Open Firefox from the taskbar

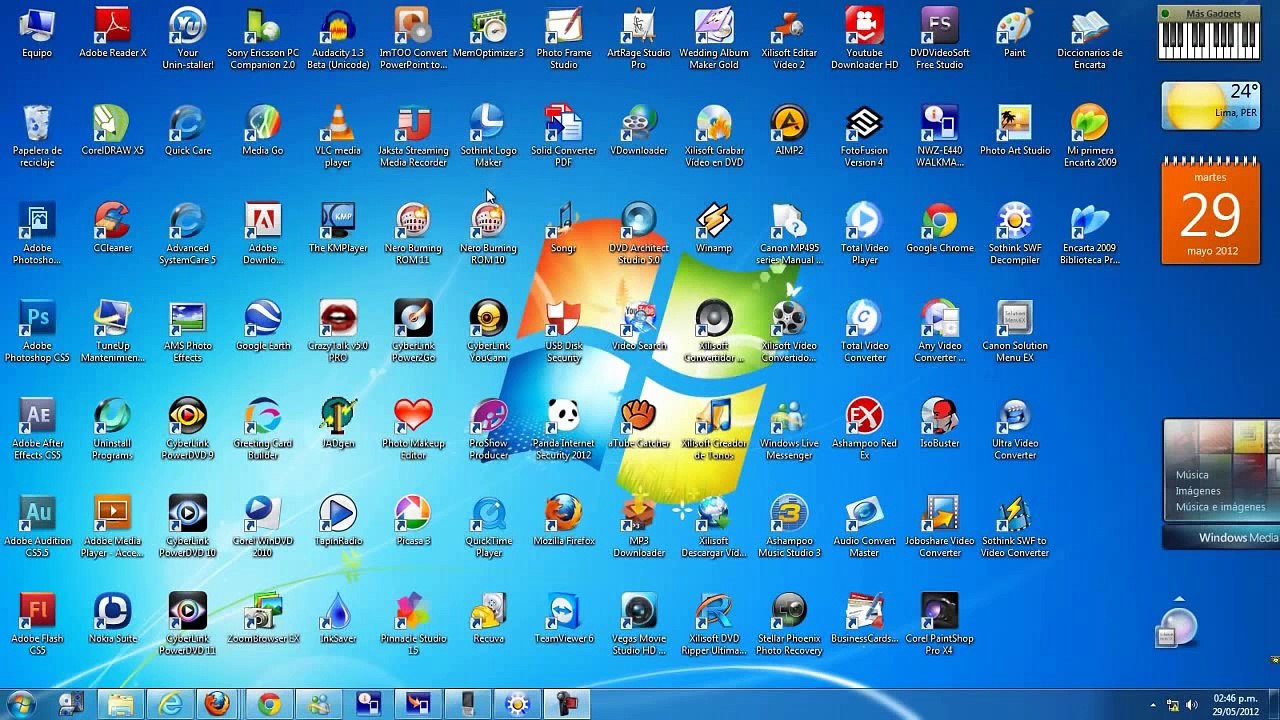218,704
